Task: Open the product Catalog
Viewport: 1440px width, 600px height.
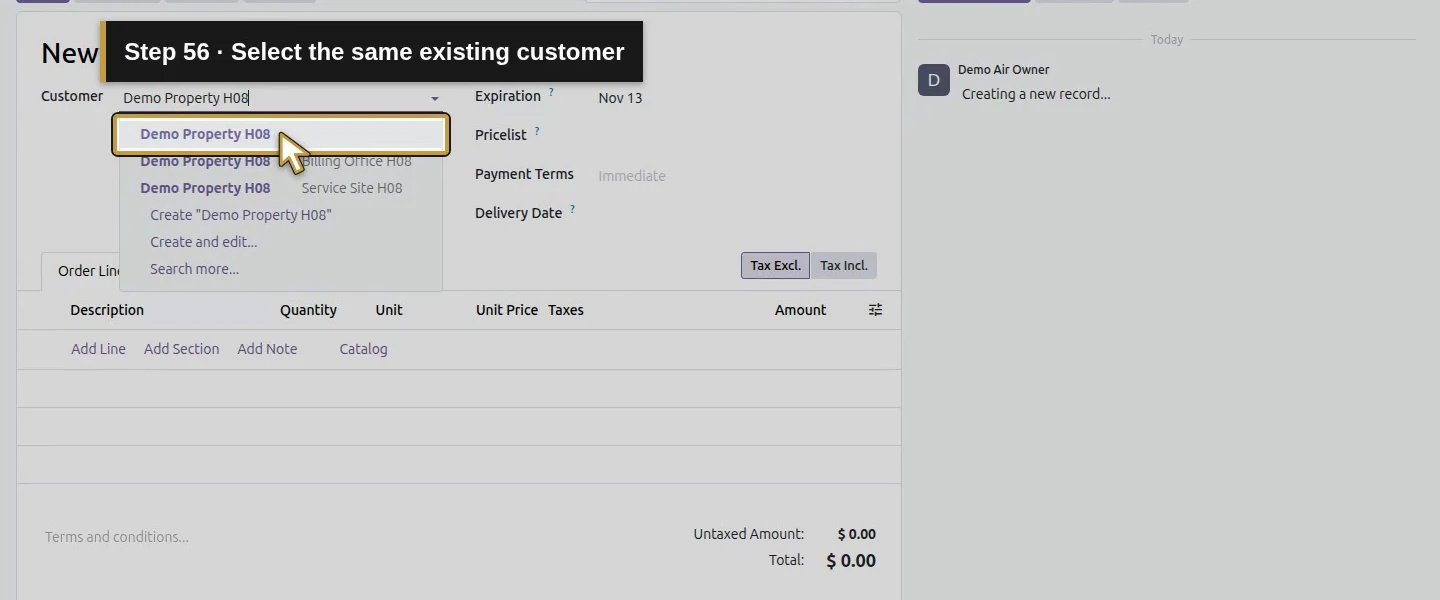Action: (x=363, y=349)
